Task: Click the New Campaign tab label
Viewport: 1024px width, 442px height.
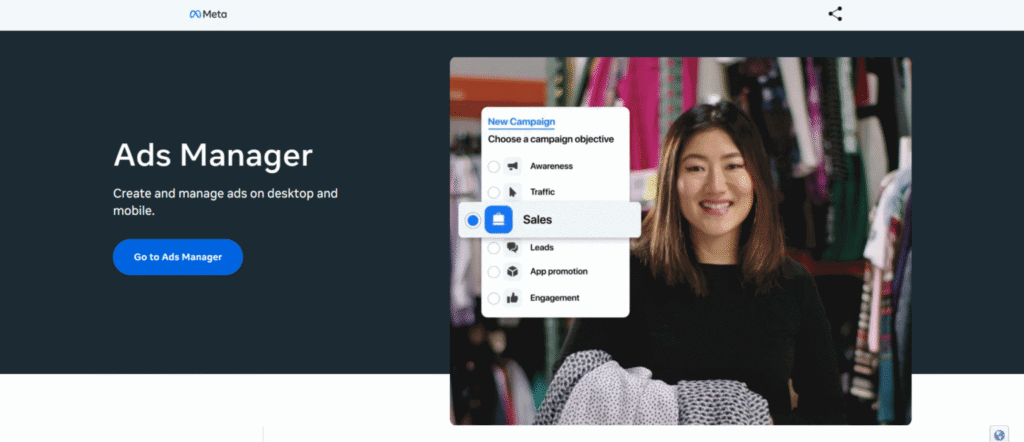Action: click(x=521, y=122)
